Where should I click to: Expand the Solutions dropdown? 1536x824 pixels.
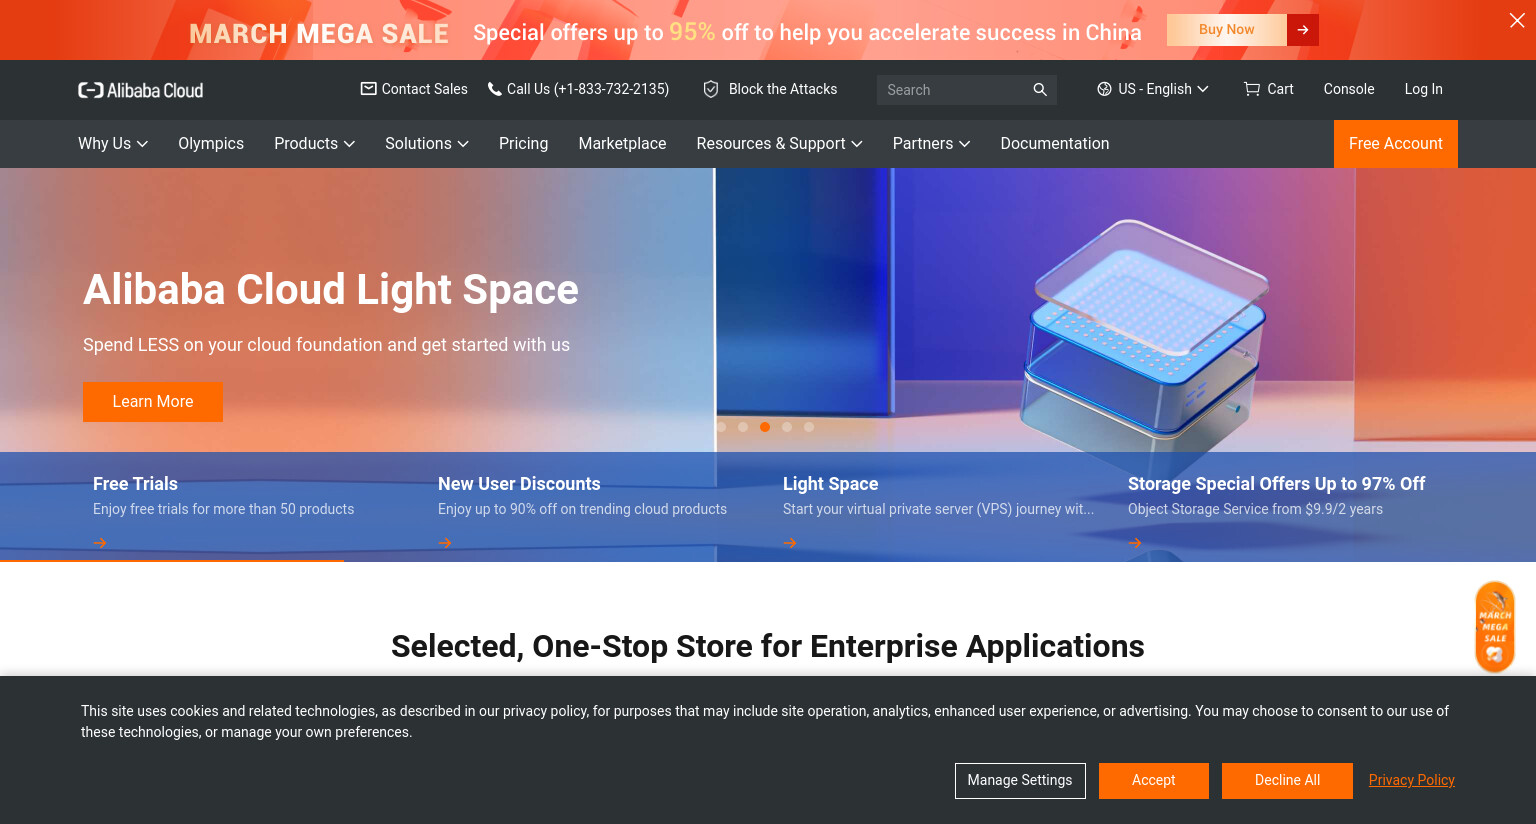click(x=427, y=144)
